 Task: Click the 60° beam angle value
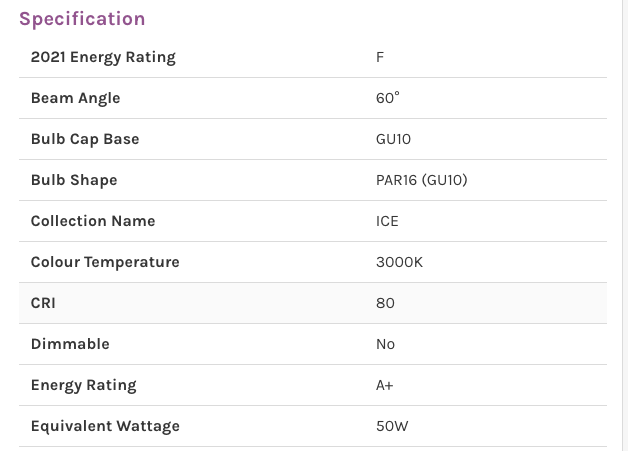pyautogui.click(x=388, y=98)
